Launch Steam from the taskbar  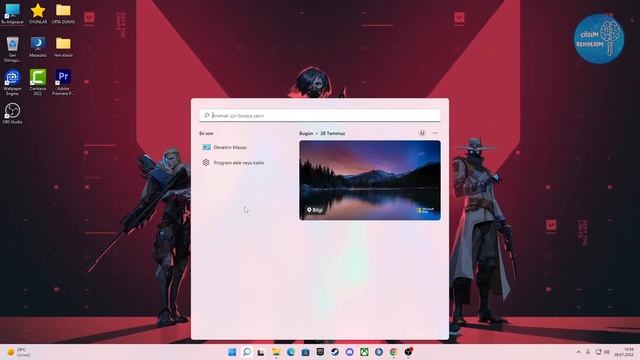(x=335, y=352)
